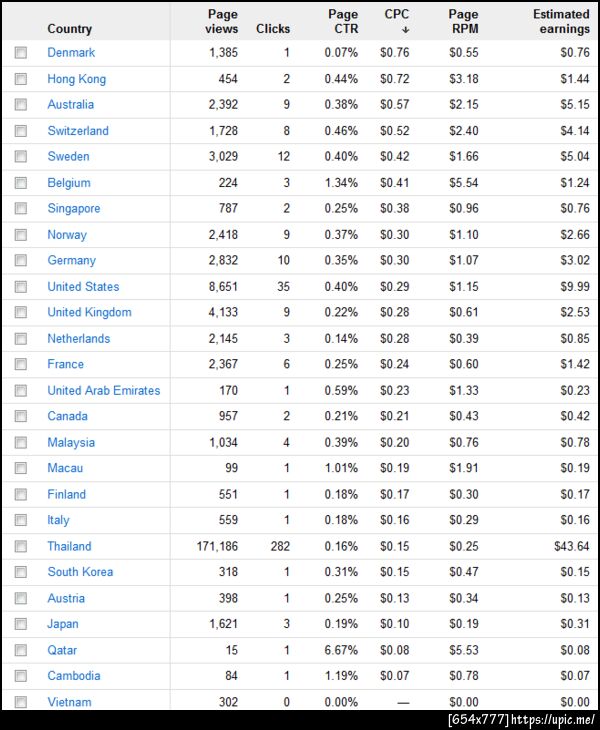Open the Macau country link
The width and height of the screenshot is (600, 730).
[x=65, y=468]
